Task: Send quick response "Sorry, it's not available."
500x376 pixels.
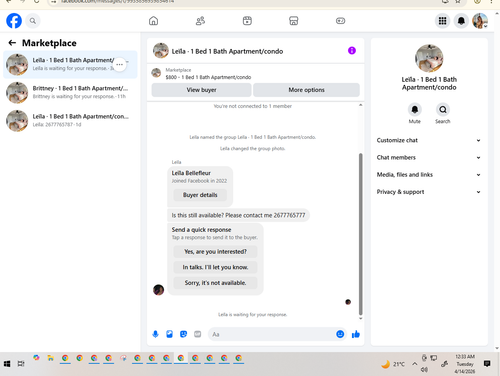Action: point(215,283)
